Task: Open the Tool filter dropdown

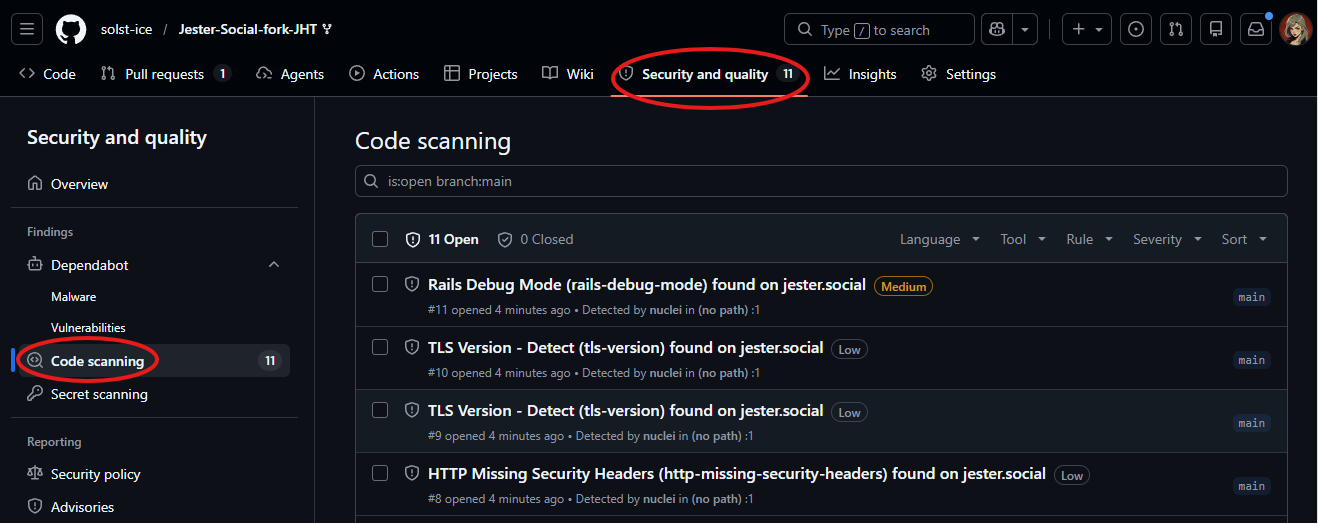Action: pyautogui.click(x=1023, y=239)
